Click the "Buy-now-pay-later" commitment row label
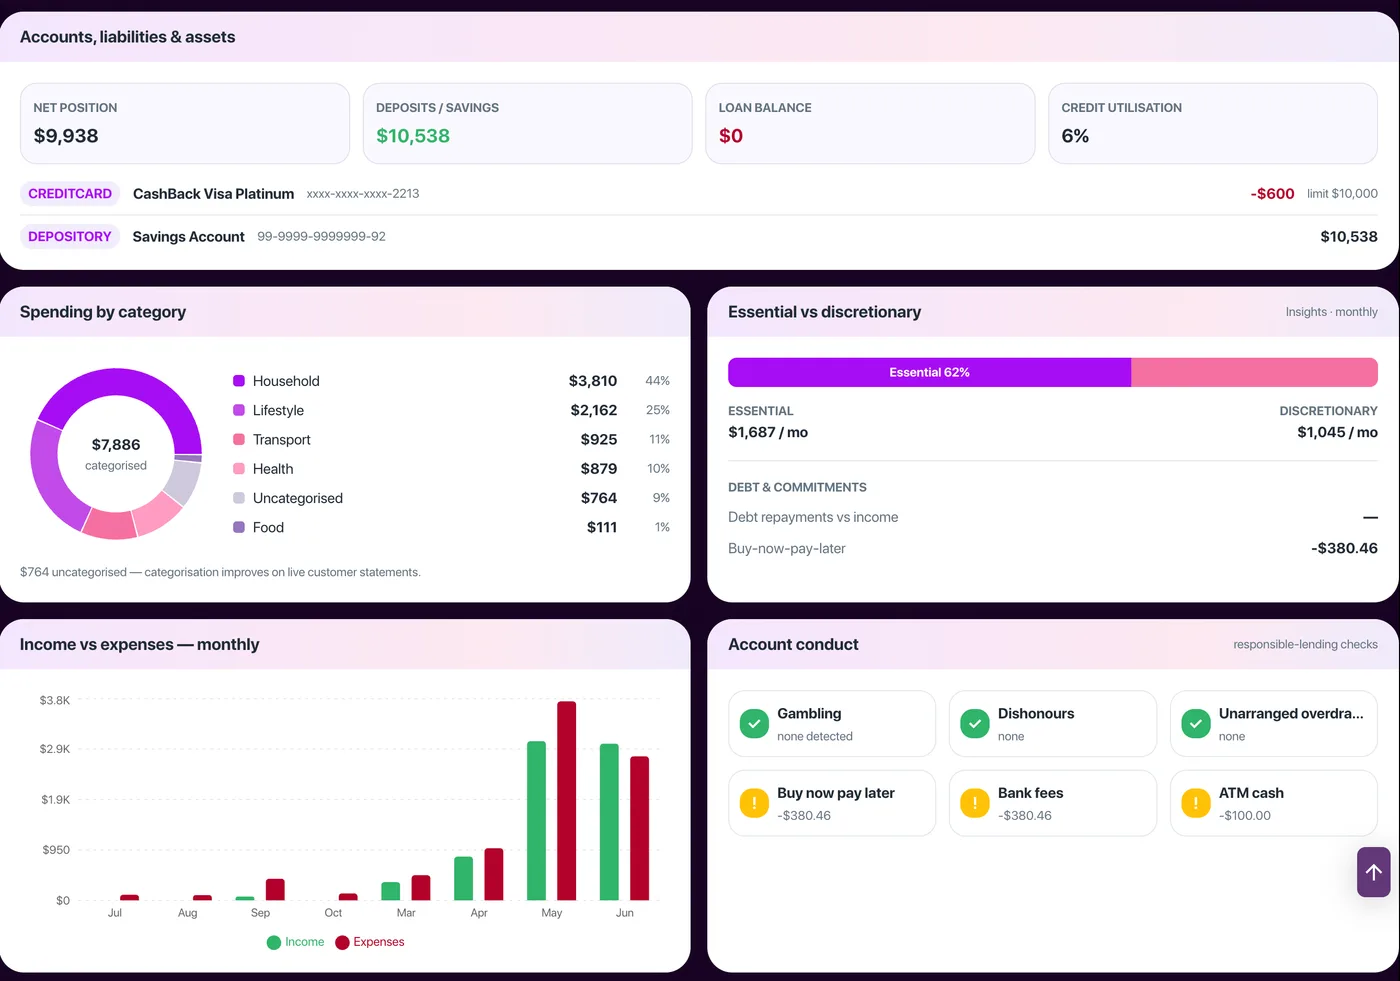The image size is (1400, 981). pos(787,548)
